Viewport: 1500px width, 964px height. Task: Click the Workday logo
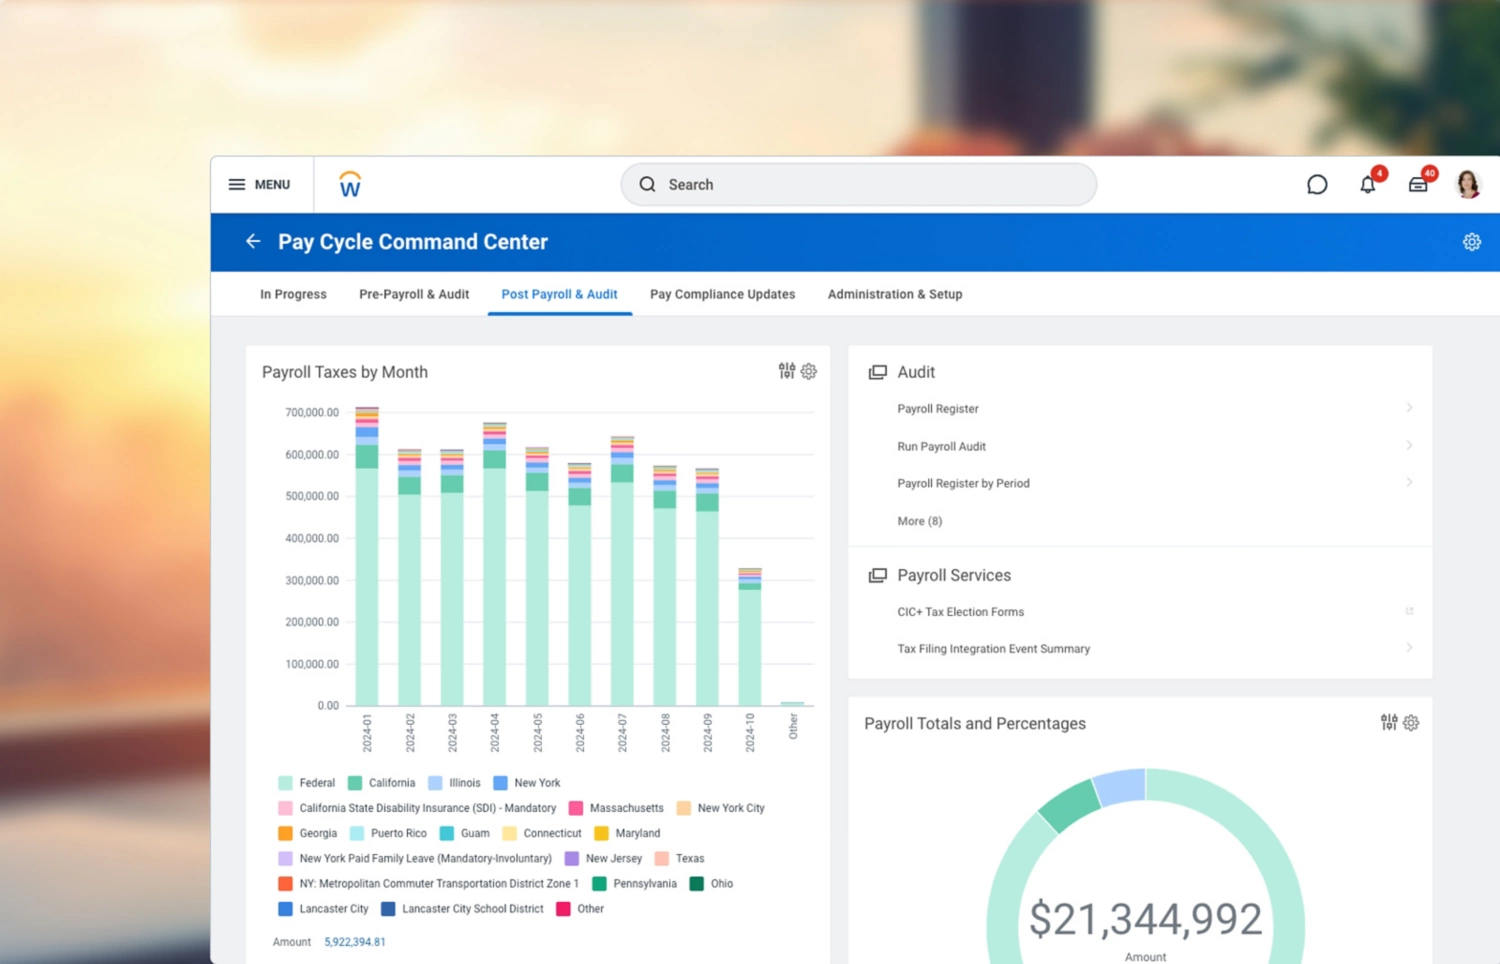(349, 183)
